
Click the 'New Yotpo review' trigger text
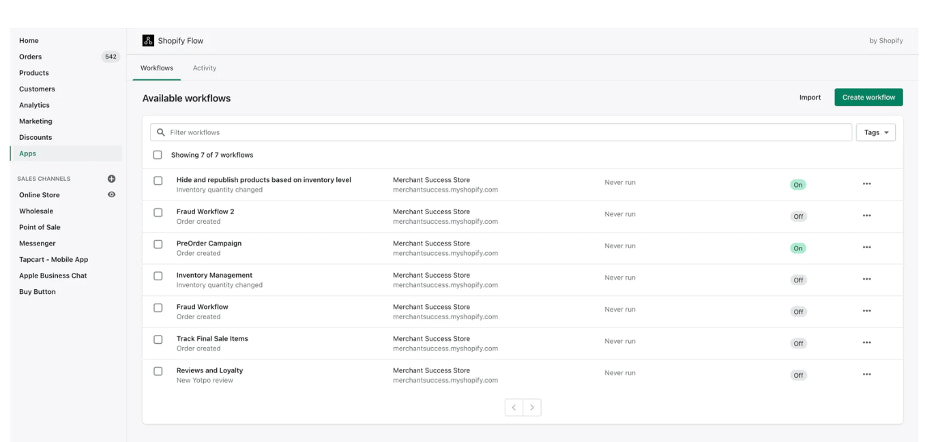(x=205, y=381)
